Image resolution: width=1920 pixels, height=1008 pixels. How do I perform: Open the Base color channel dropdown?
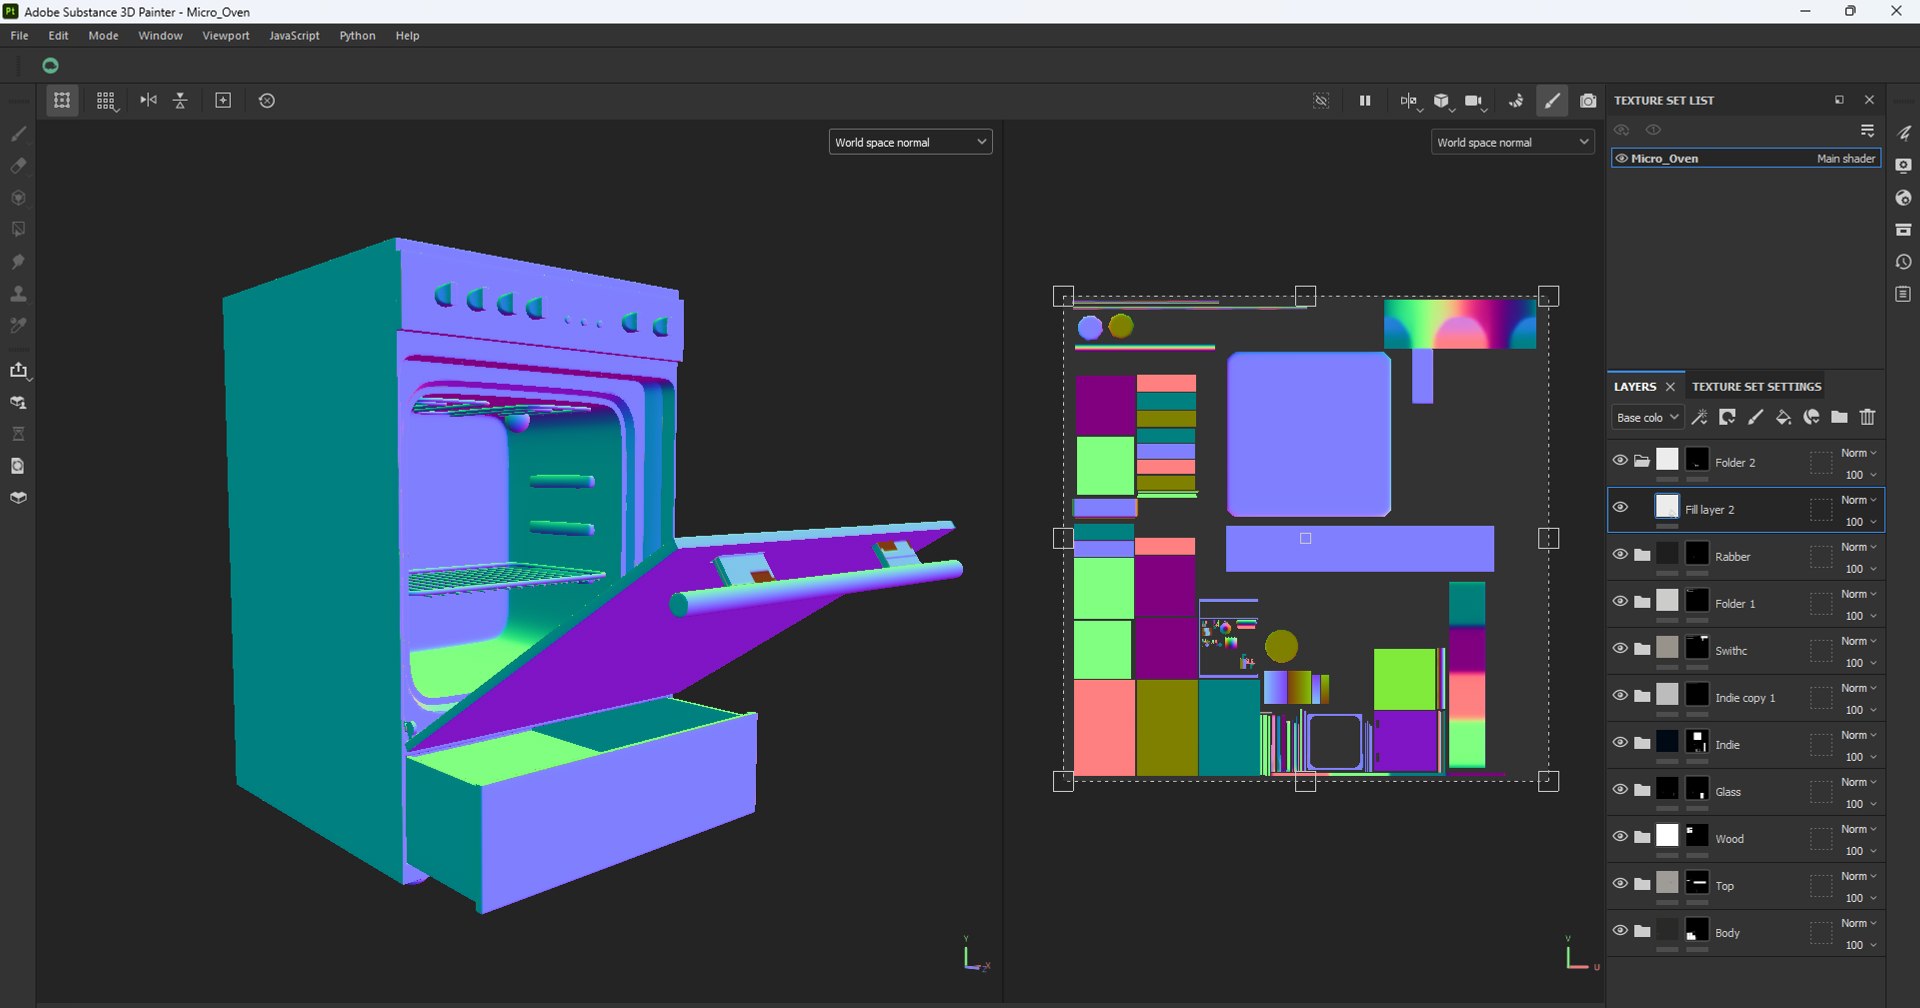click(x=1647, y=417)
